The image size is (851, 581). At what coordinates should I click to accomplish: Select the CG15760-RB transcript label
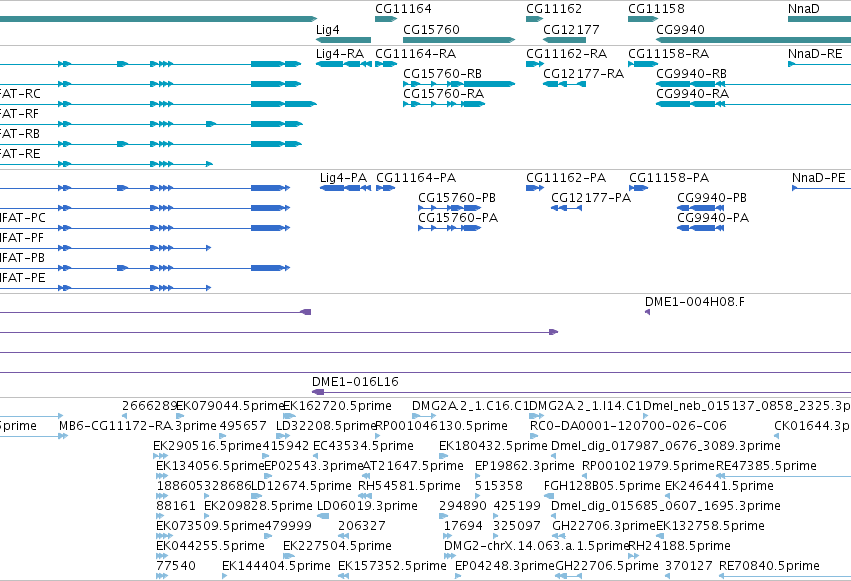(442, 74)
